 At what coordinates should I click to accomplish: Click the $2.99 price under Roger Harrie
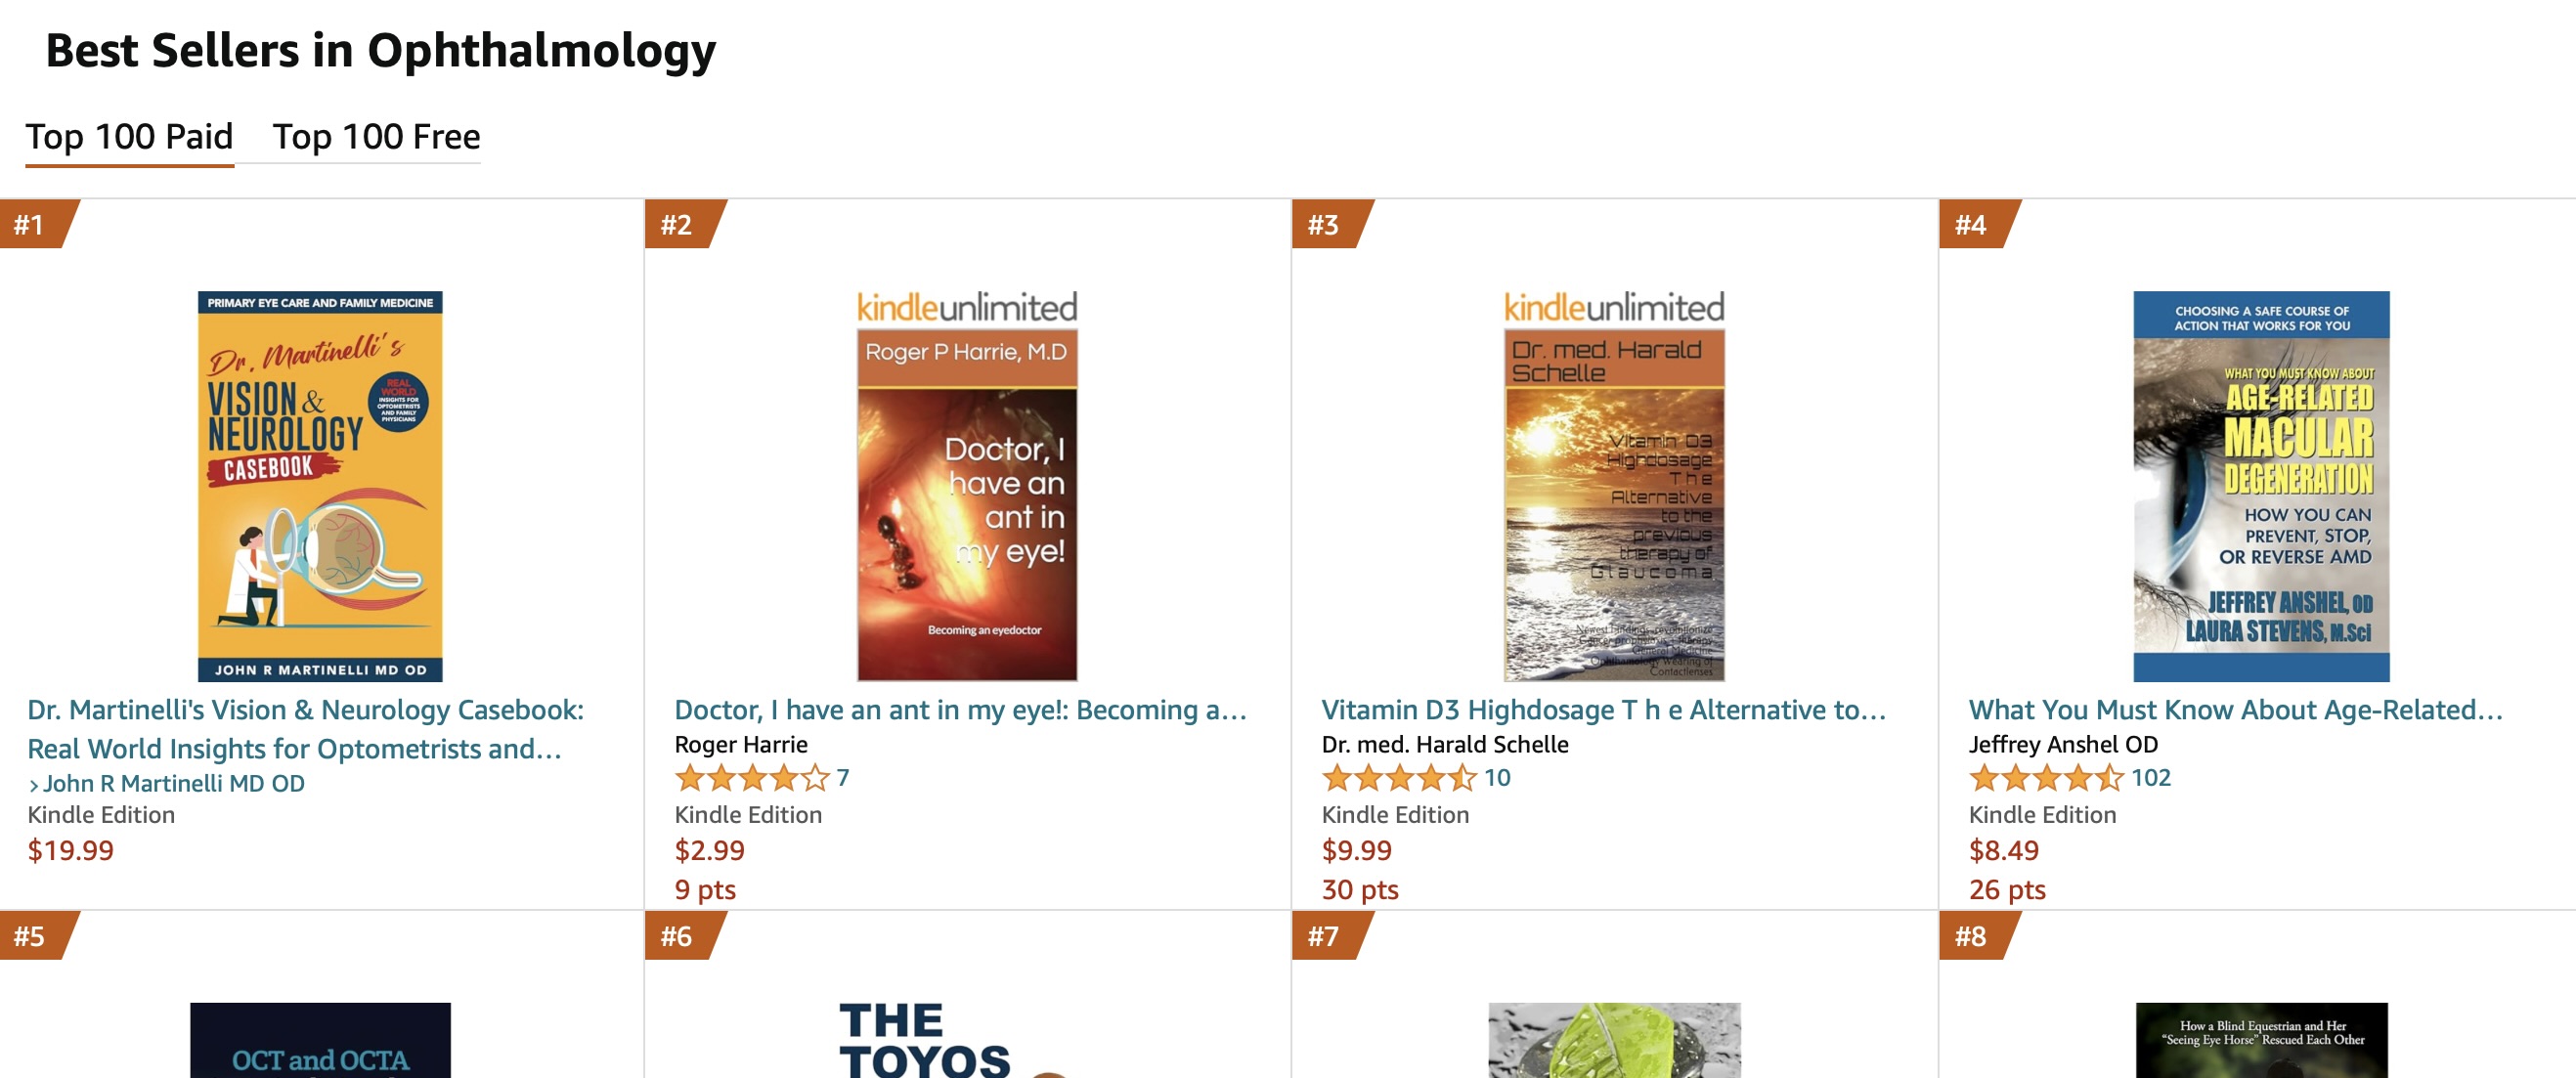tap(709, 850)
